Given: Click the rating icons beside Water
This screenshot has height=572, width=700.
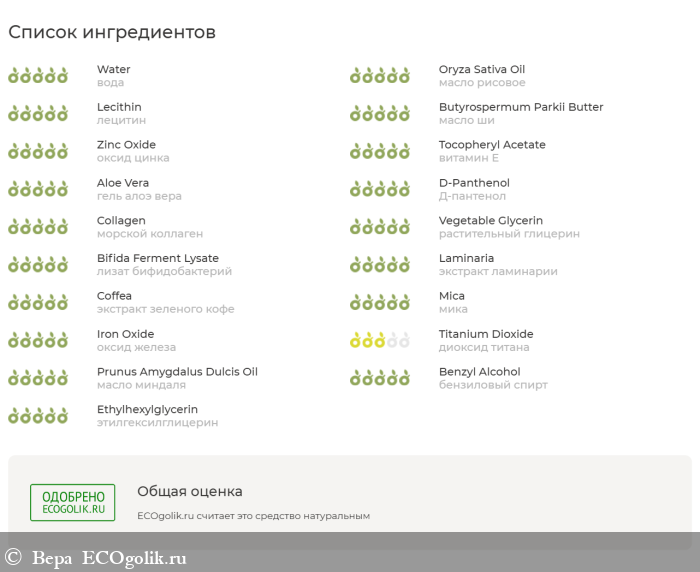Looking at the screenshot, I should point(38,75).
